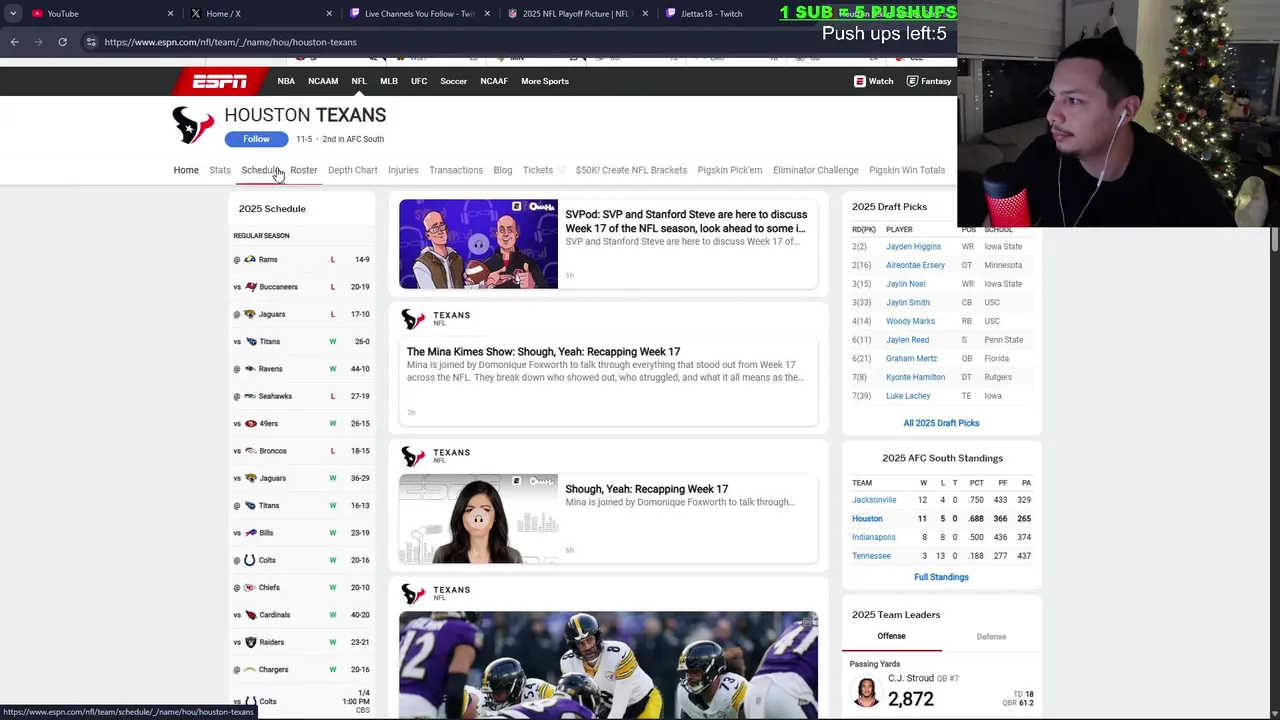Click Chiefs logo in schedule
This screenshot has height=720, width=1280.
point(251,587)
